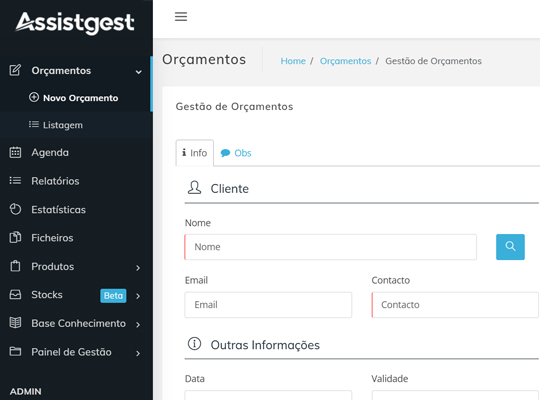Image resolution: width=540 pixels, height=400 pixels.
Task: Click the Stocks inbox icon
Action: [x=15, y=295]
